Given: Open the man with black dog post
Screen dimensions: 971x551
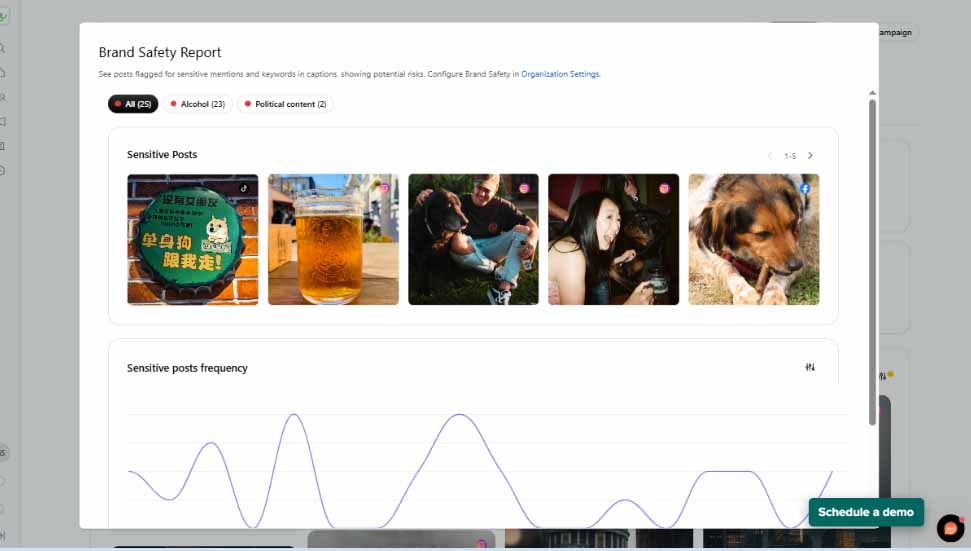Looking at the screenshot, I should pyautogui.click(x=473, y=239).
